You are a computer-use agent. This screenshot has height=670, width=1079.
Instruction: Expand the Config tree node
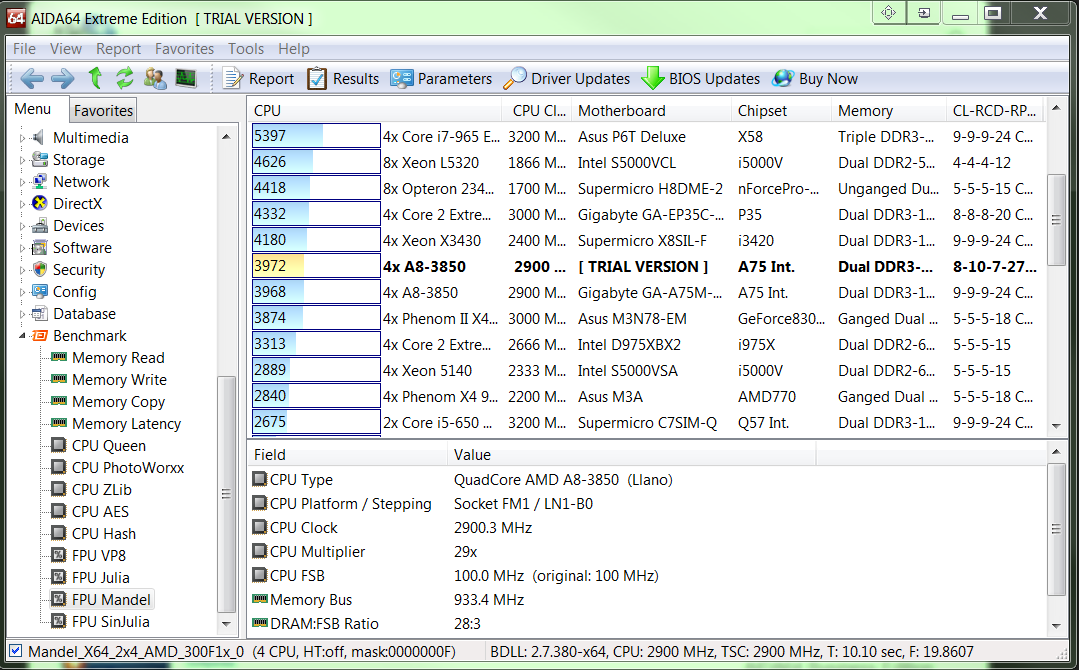point(22,292)
